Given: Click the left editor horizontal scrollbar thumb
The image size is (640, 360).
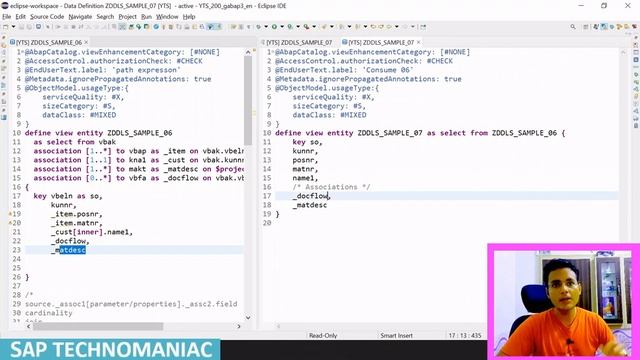Looking at the screenshot, I should [98, 326].
